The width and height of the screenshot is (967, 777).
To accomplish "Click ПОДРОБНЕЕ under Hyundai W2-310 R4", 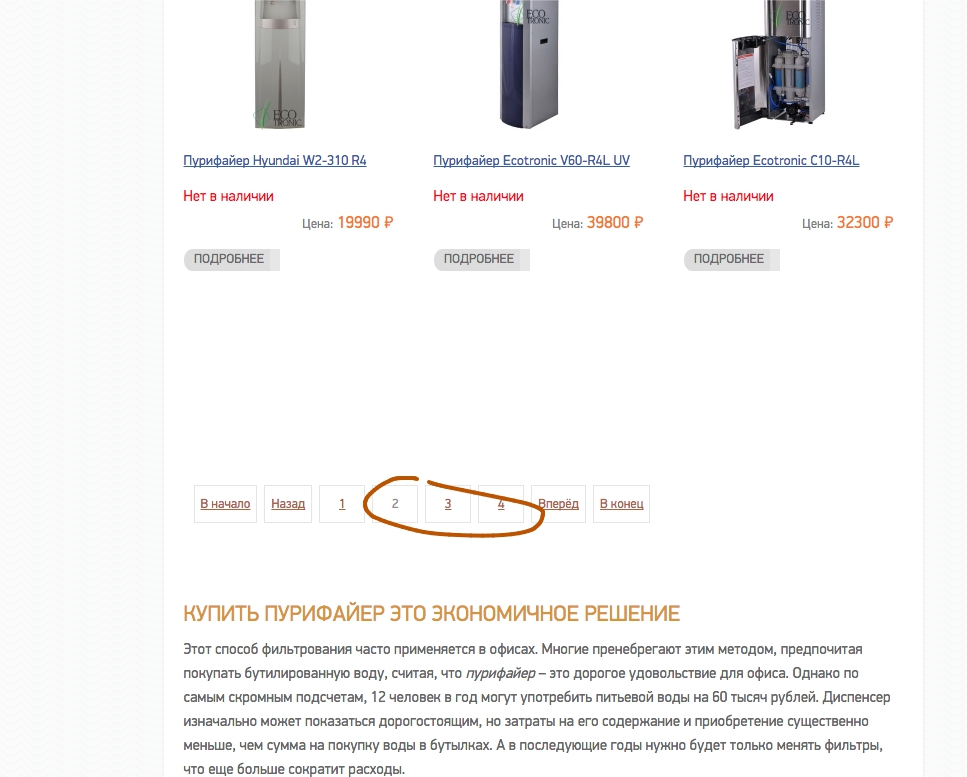I will 231,259.
